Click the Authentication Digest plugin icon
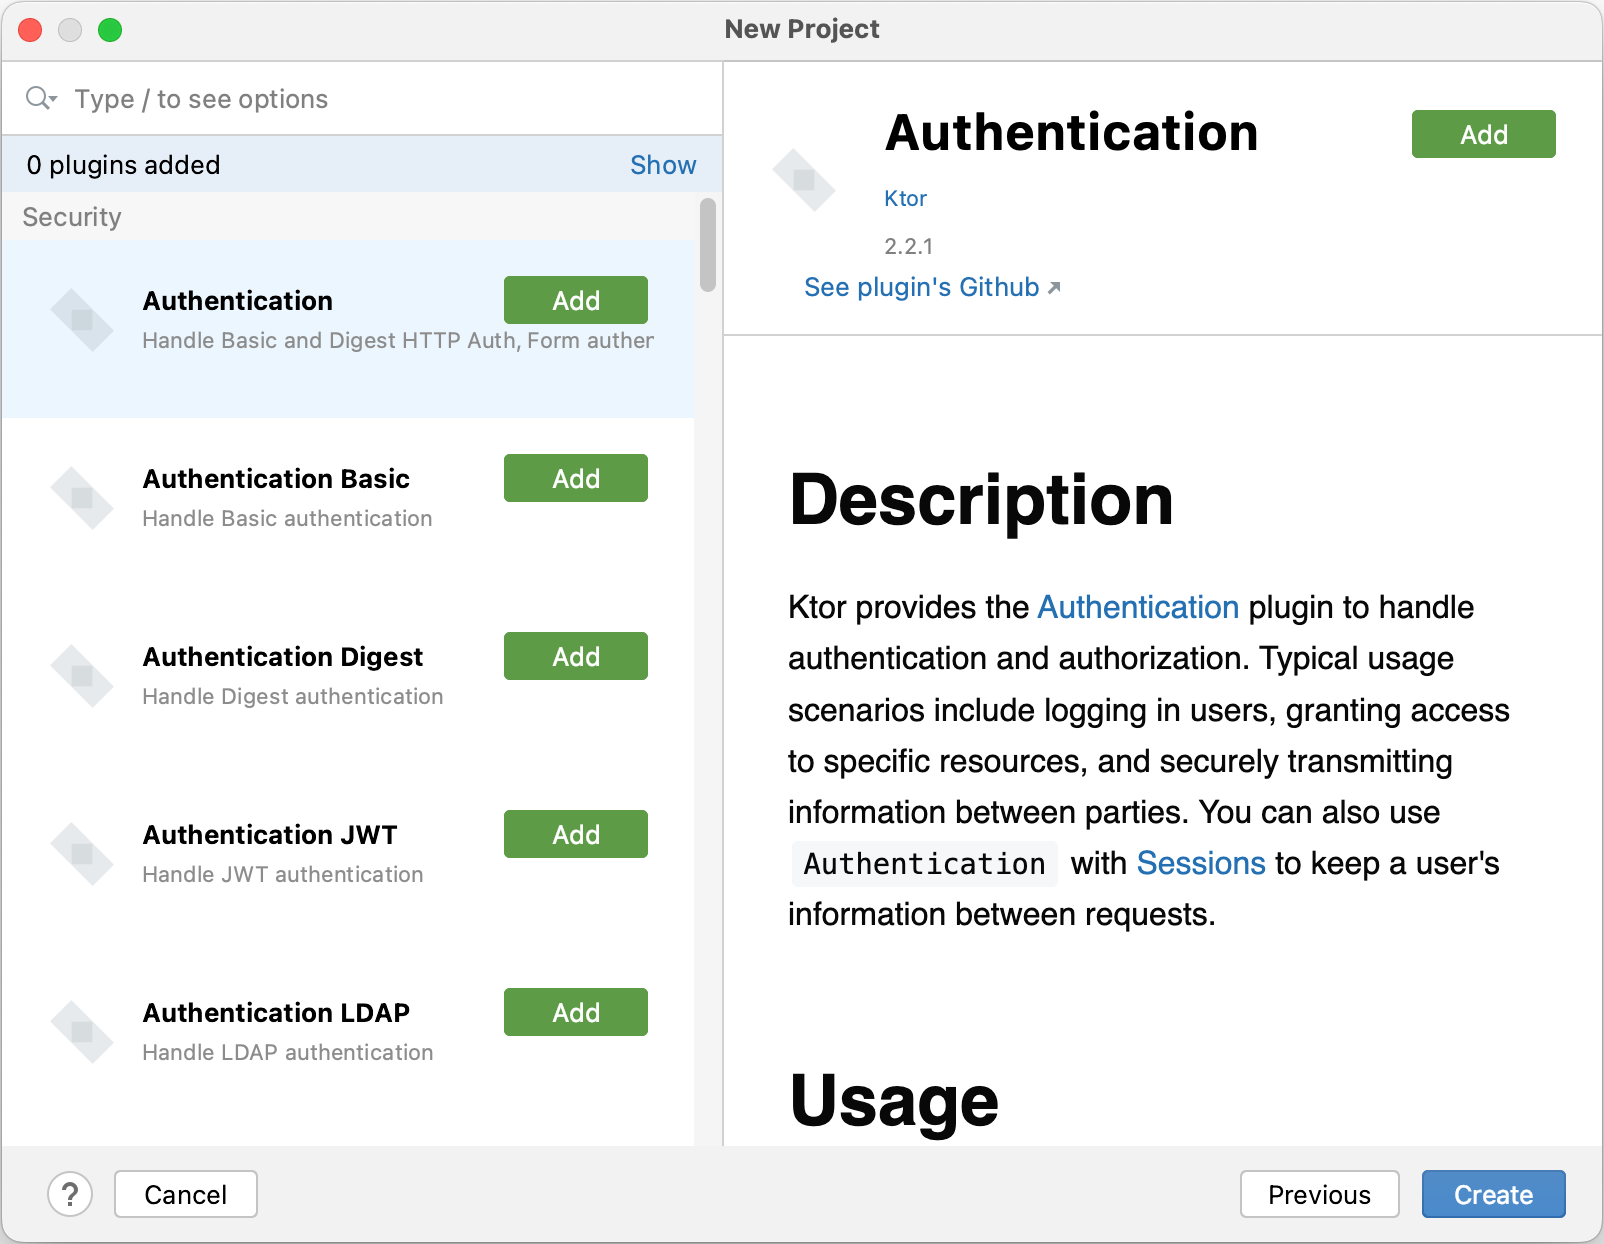Viewport: 1604px width, 1244px height. pyautogui.click(x=82, y=676)
